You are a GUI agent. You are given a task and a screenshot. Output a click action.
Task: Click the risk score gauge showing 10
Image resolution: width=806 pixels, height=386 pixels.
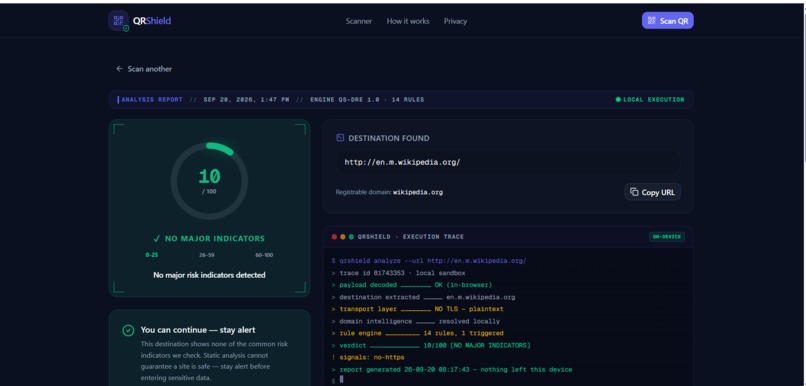(x=209, y=181)
